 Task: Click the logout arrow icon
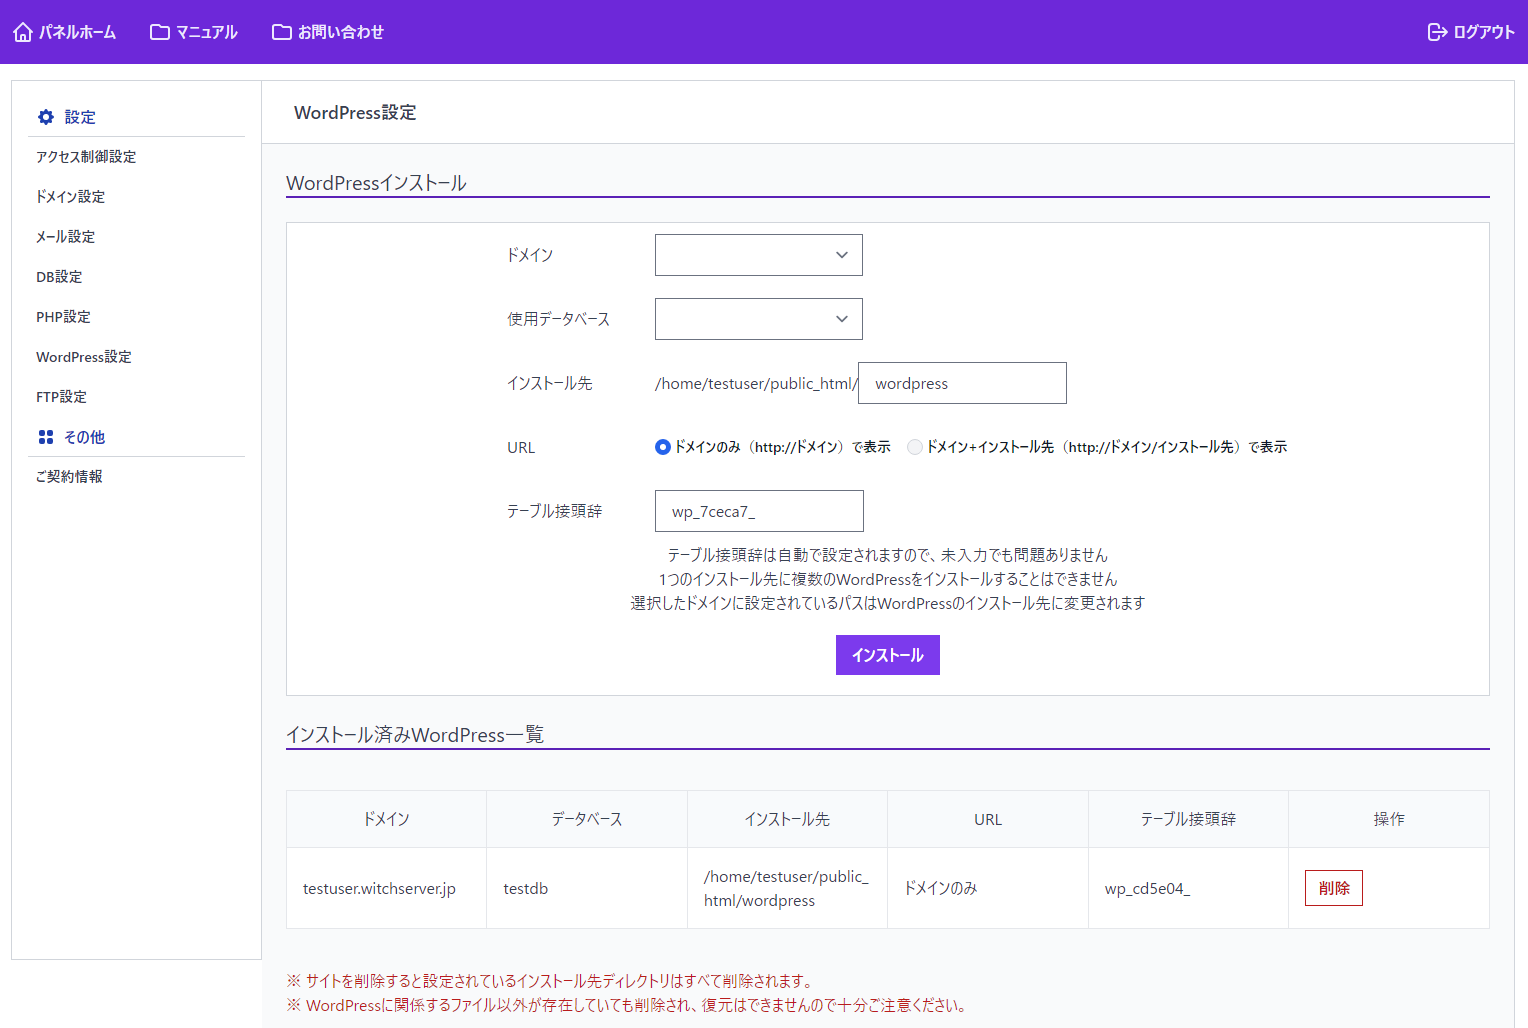[x=1437, y=32]
